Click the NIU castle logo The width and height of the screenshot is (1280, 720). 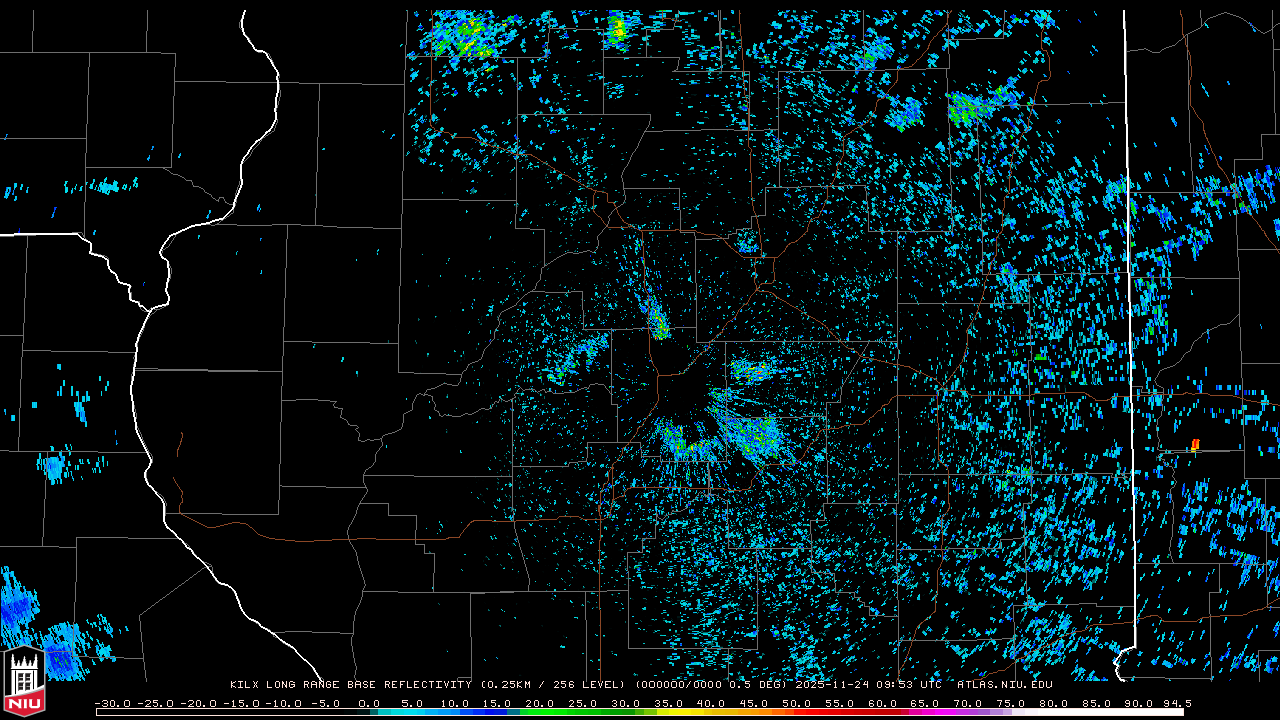[24, 682]
